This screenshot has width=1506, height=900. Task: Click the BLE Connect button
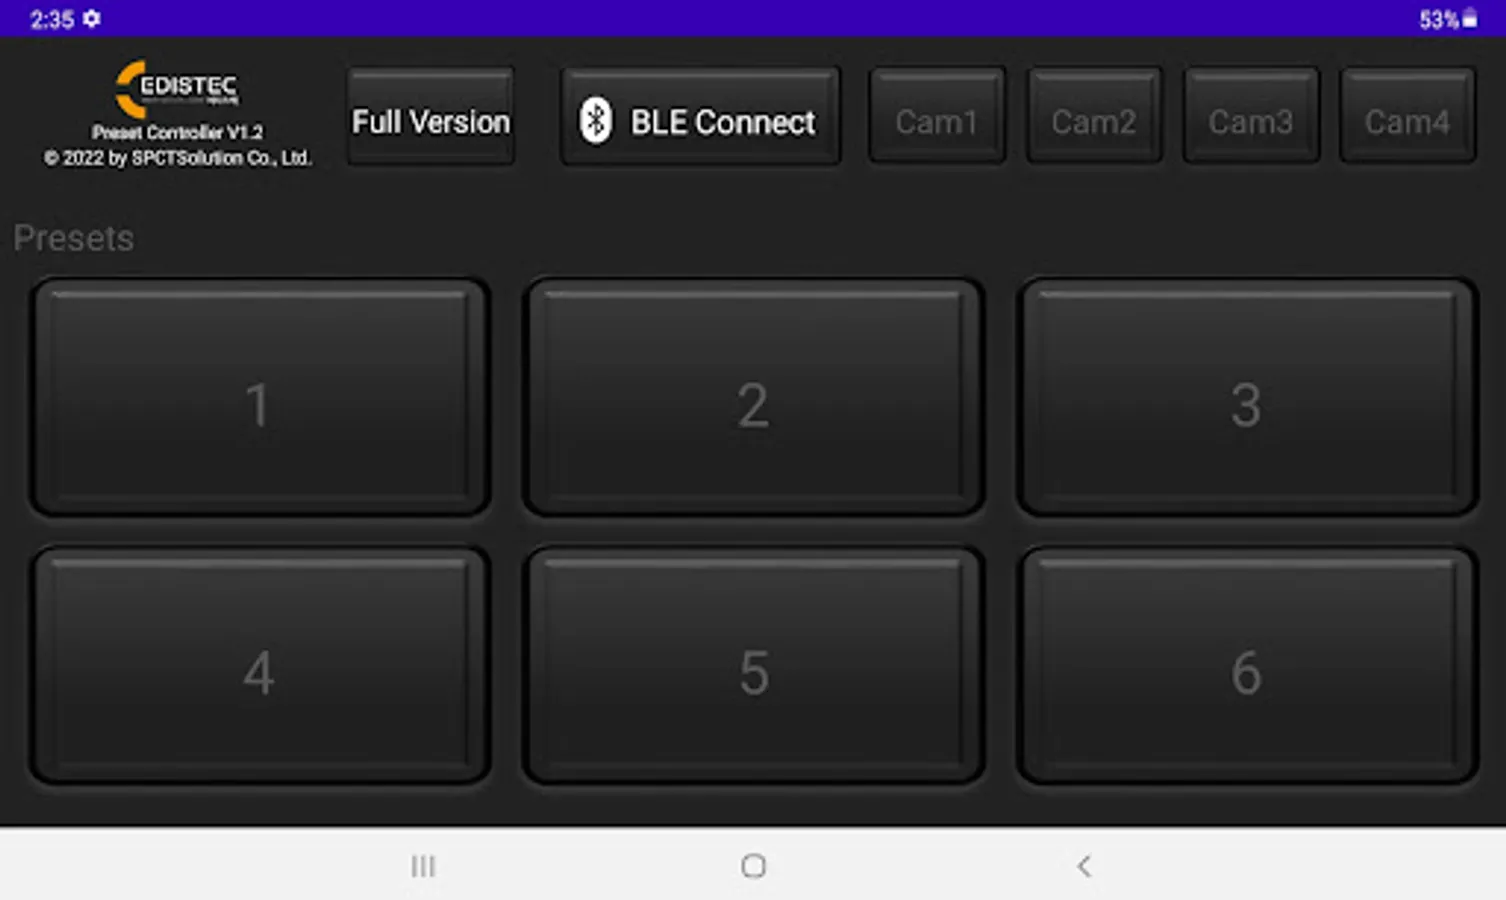pyautogui.click(x=700, y=116)
